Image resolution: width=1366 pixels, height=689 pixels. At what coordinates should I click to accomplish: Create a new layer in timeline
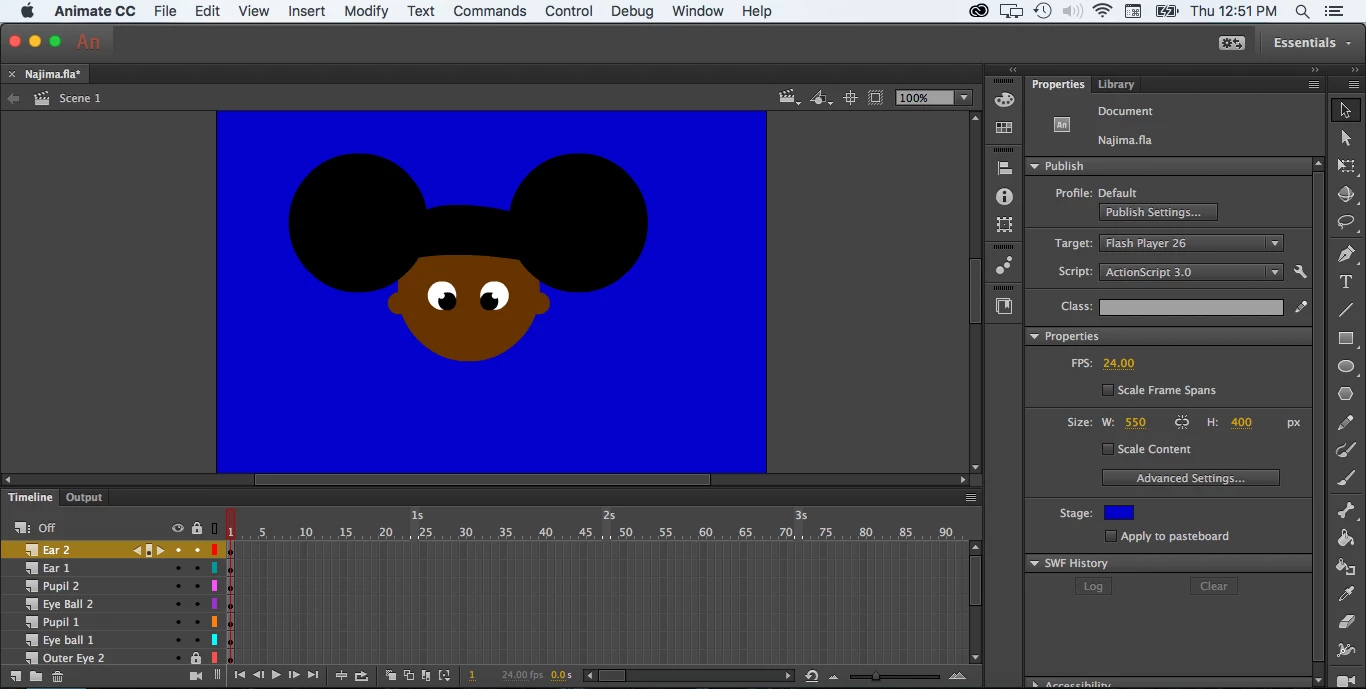[x=16, y=676]
